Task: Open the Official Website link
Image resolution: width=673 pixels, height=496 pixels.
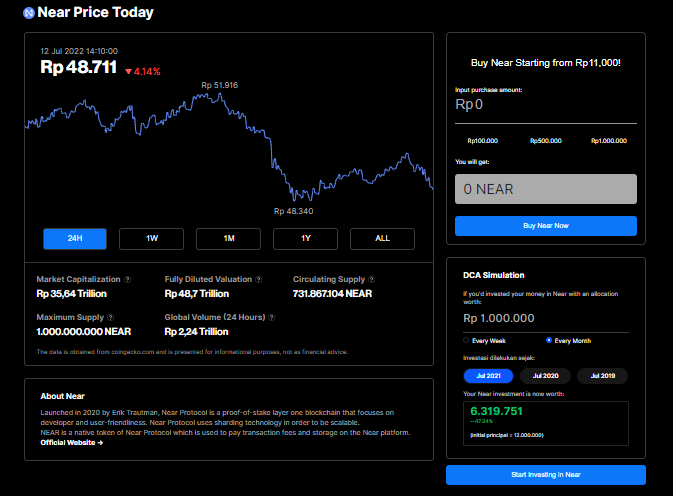Action: click(x=72, y=443)
